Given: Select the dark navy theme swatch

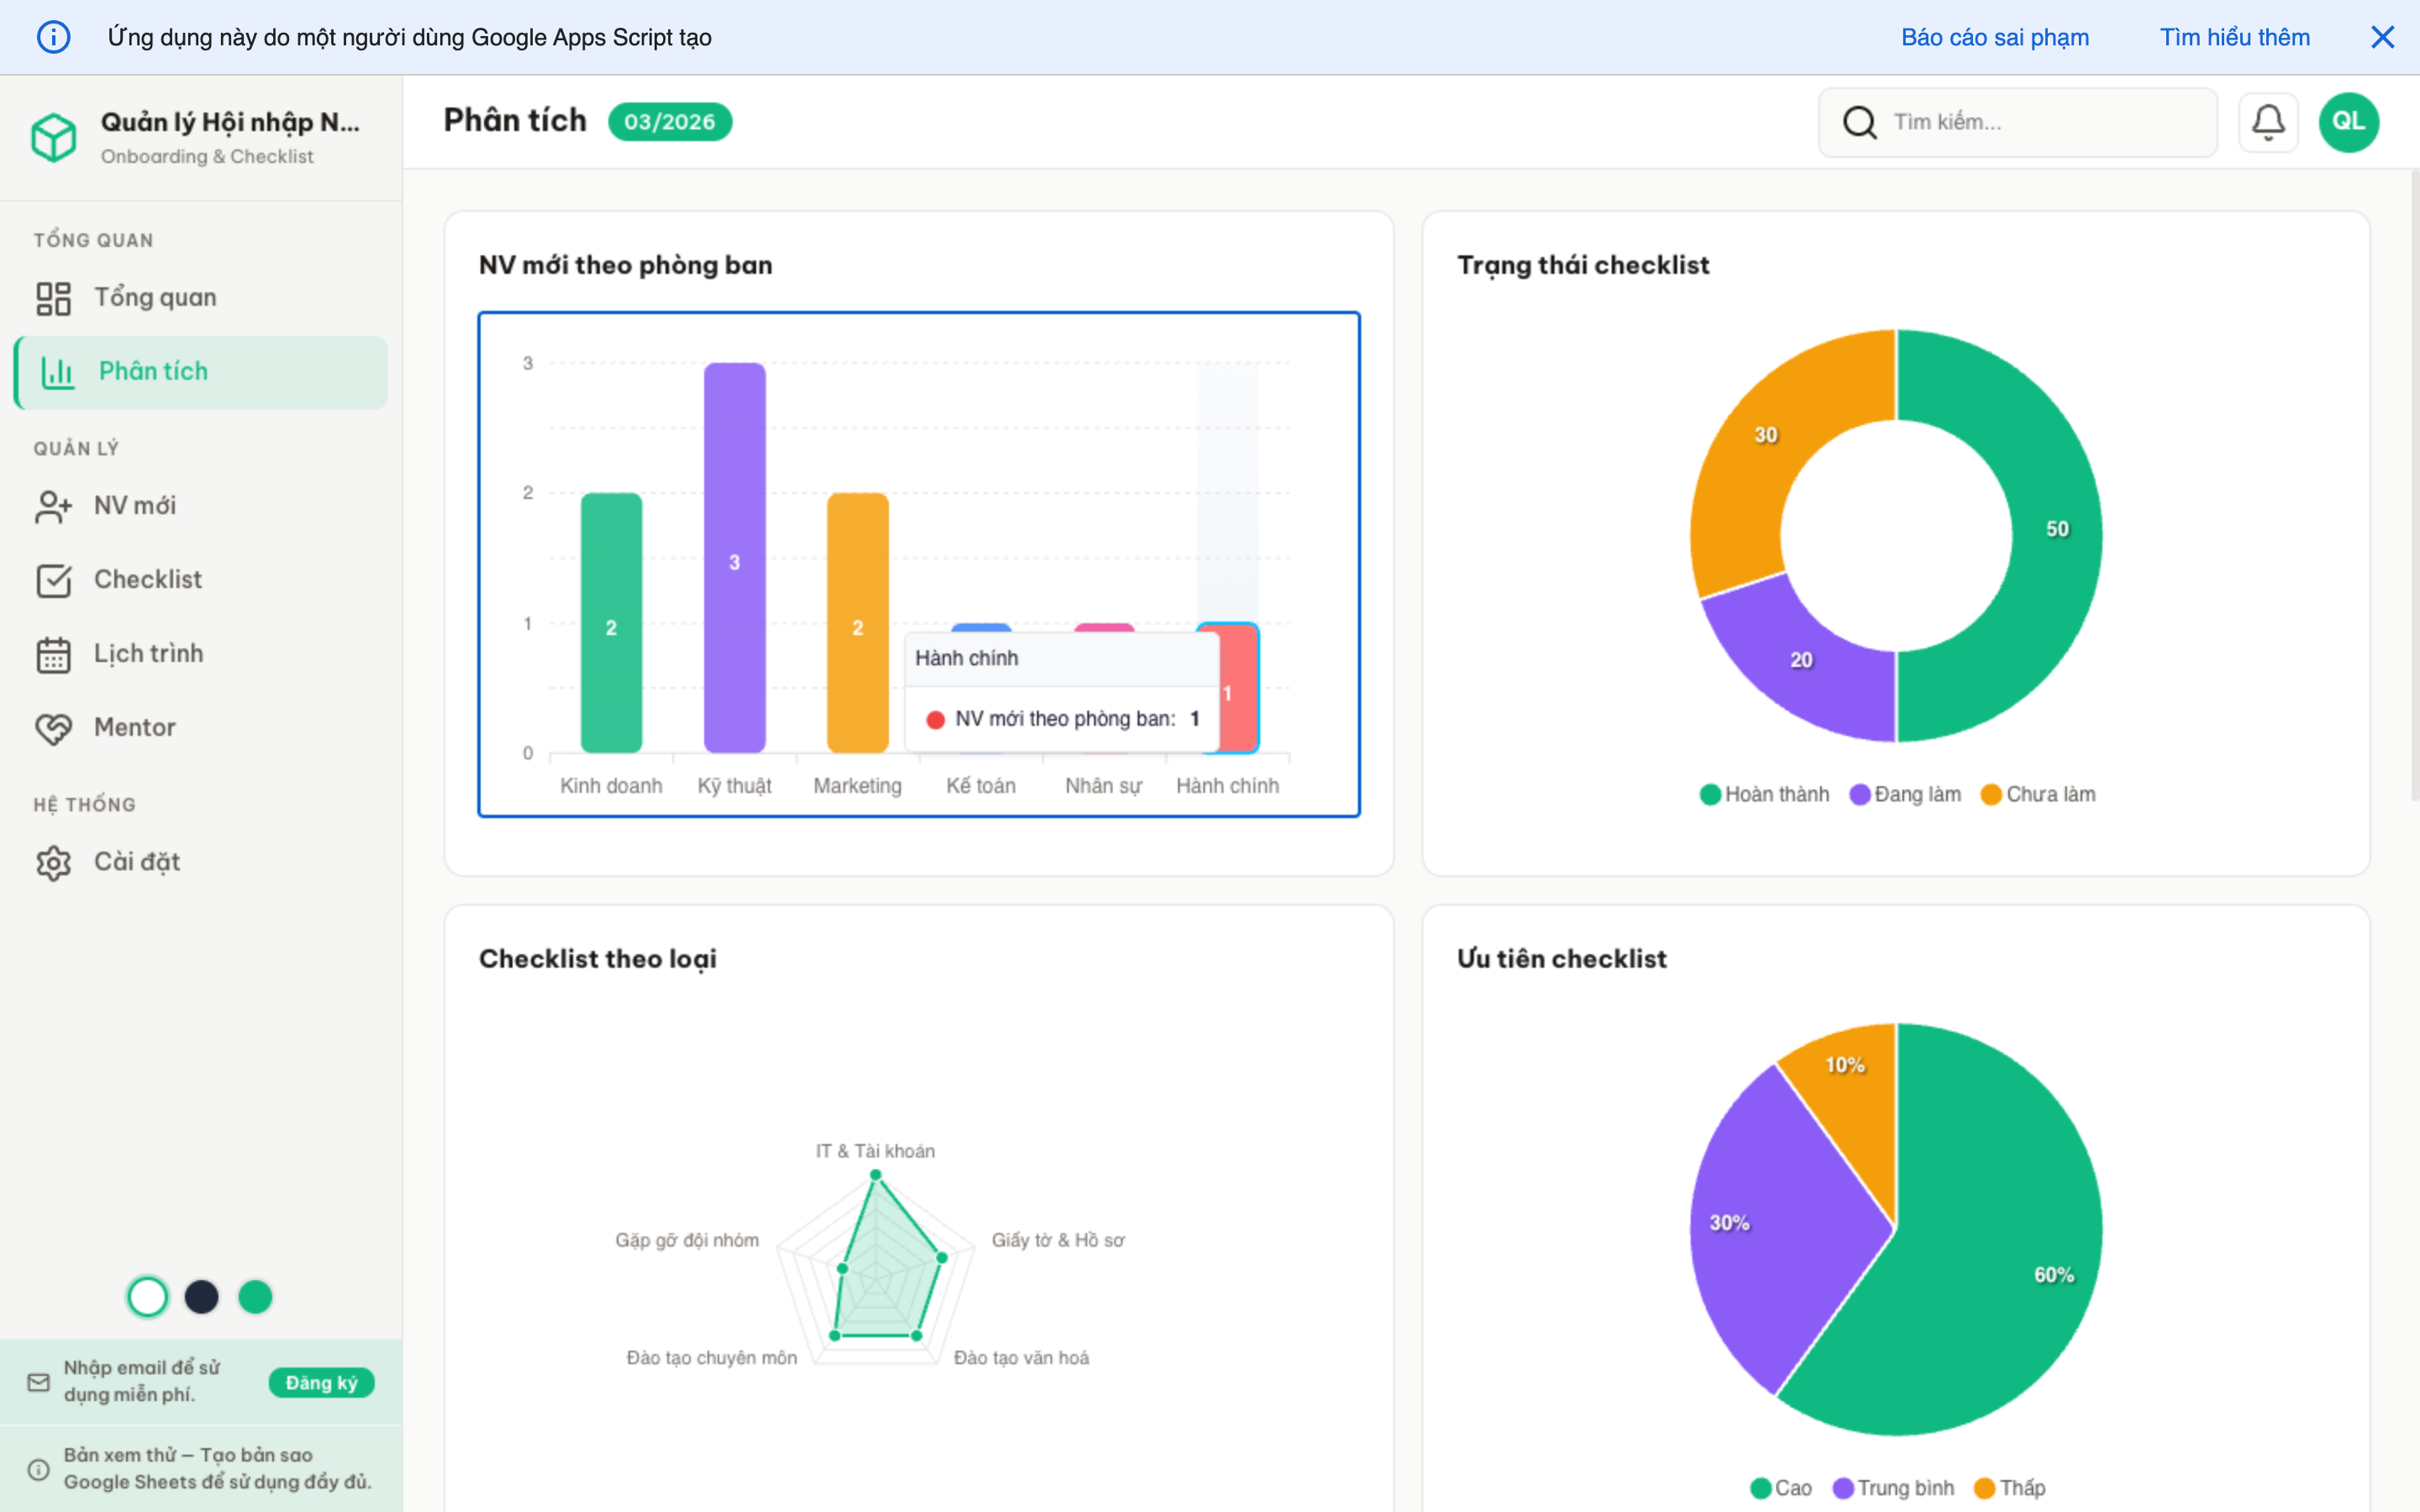Looking at the screenshot, I should pyautogui.click(x=202, y=1297).
